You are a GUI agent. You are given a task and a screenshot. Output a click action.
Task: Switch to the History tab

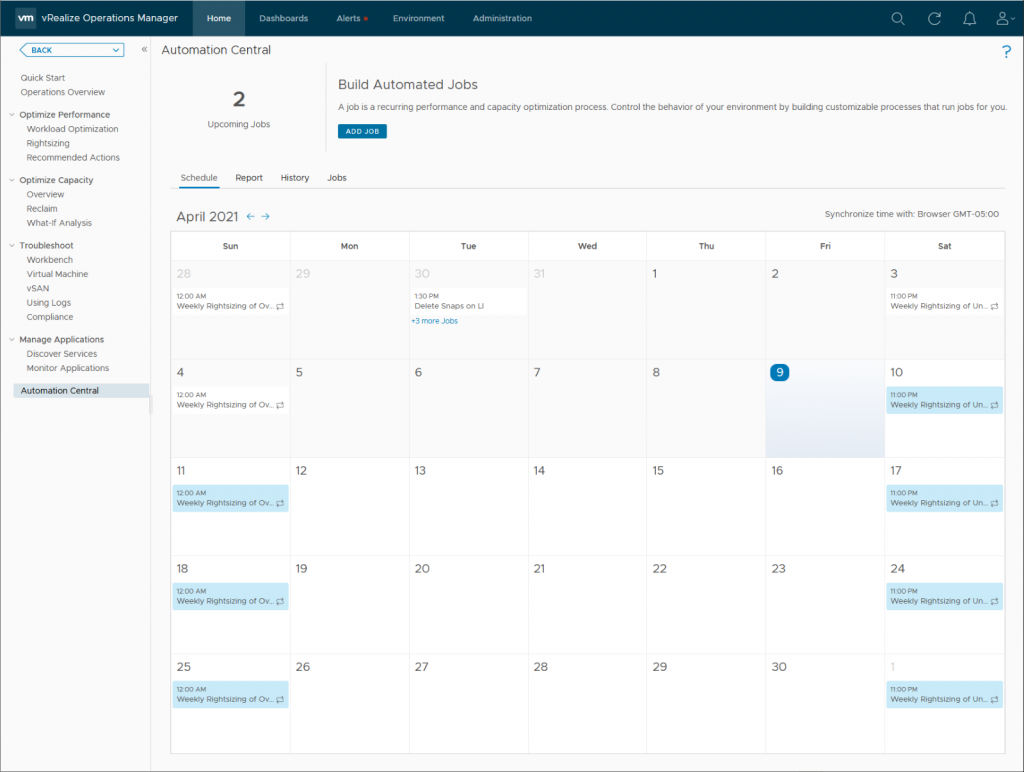click(294, 178)
